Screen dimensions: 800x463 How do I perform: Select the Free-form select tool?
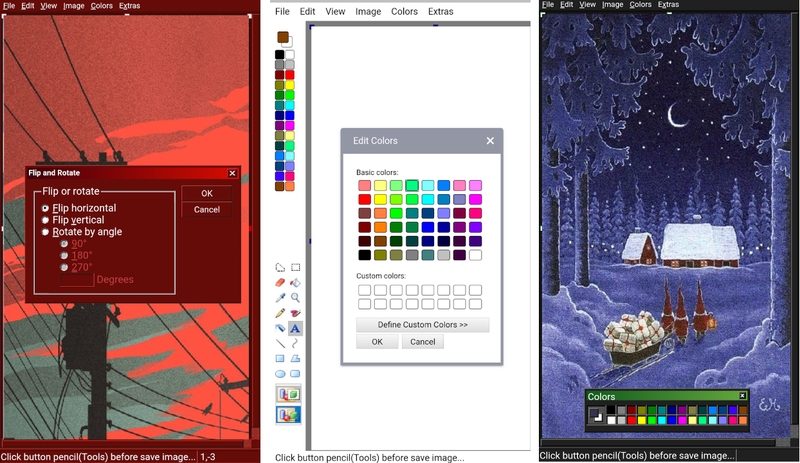pos(280,267)
